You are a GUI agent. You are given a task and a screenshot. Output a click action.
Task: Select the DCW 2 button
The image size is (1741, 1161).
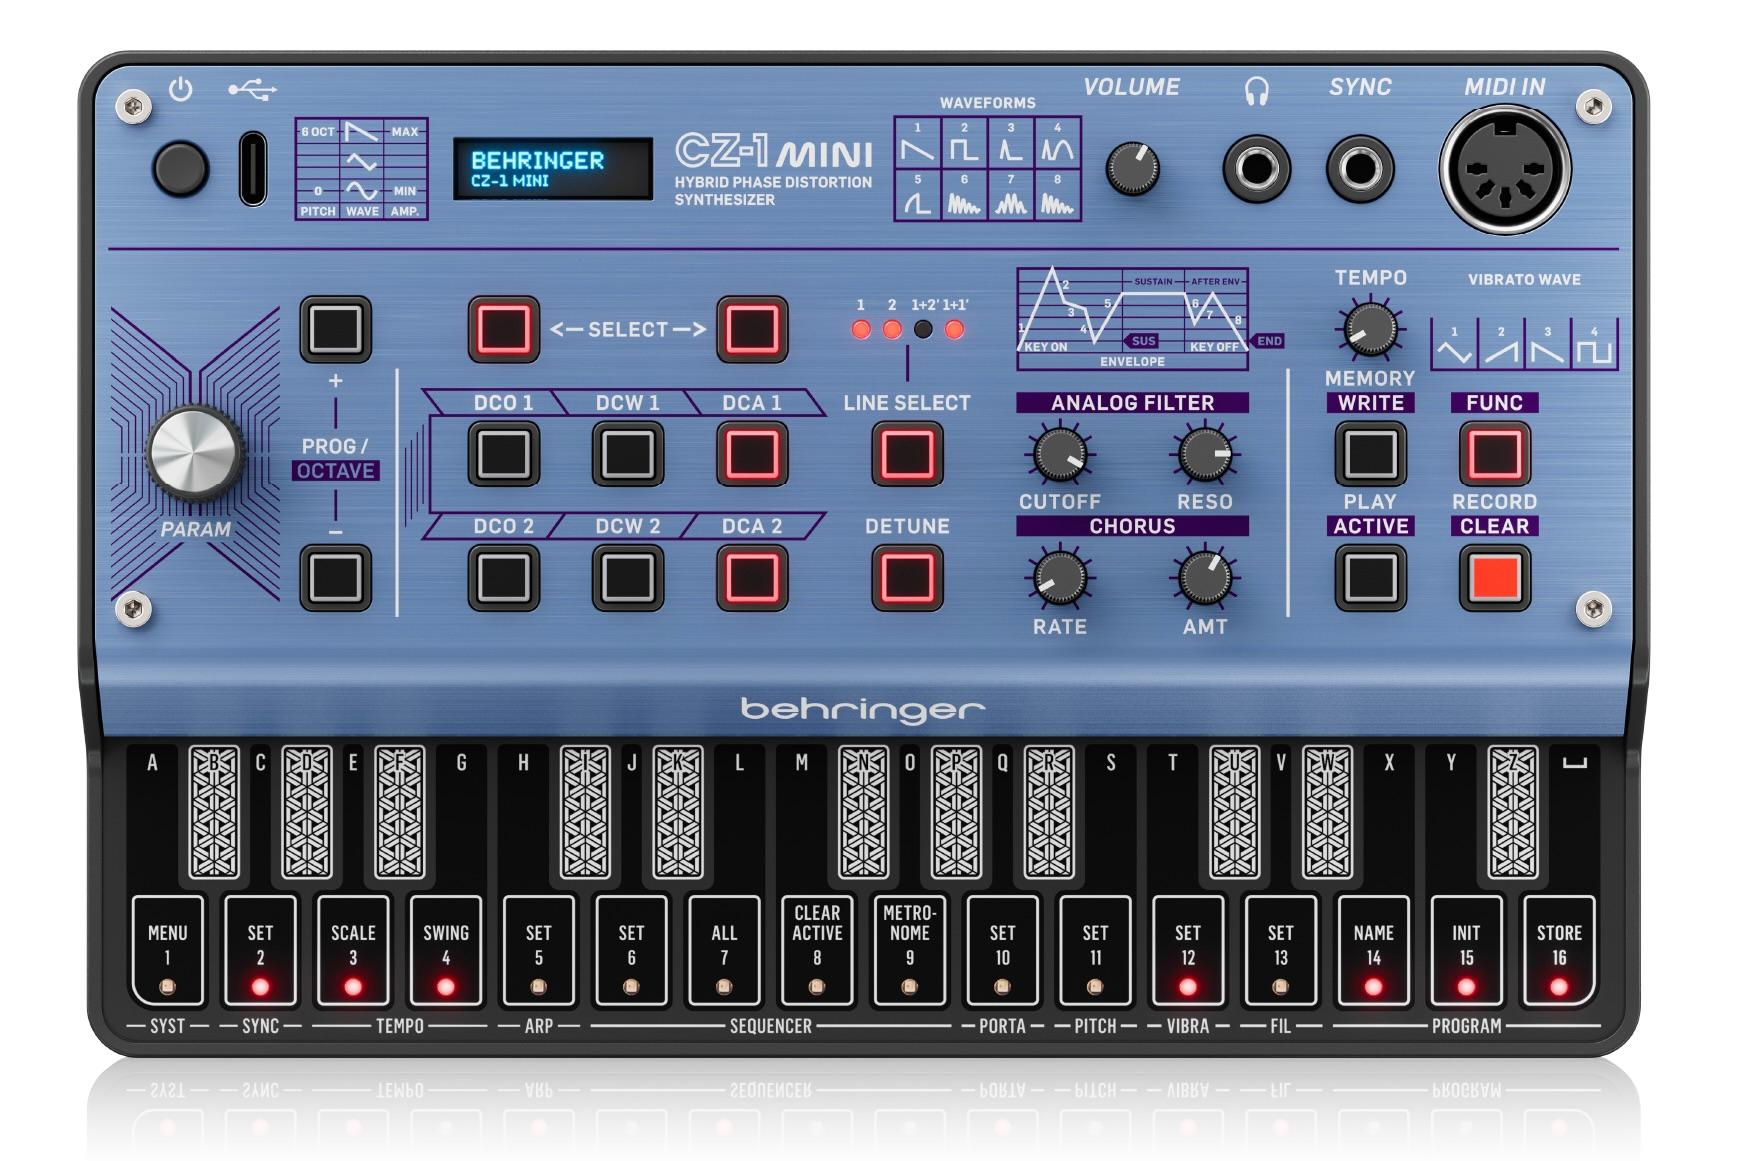pyautogui.click(x=627, y=578)
